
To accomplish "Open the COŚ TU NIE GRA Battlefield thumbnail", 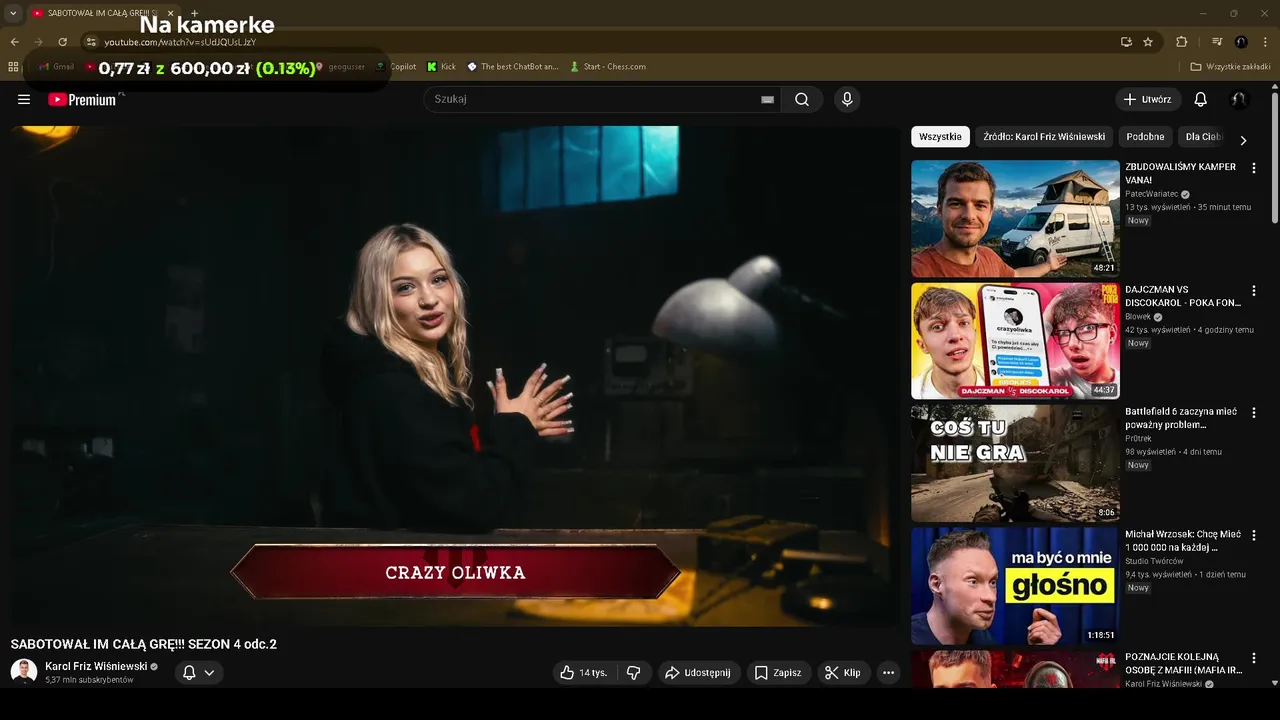I will 1015,464.
